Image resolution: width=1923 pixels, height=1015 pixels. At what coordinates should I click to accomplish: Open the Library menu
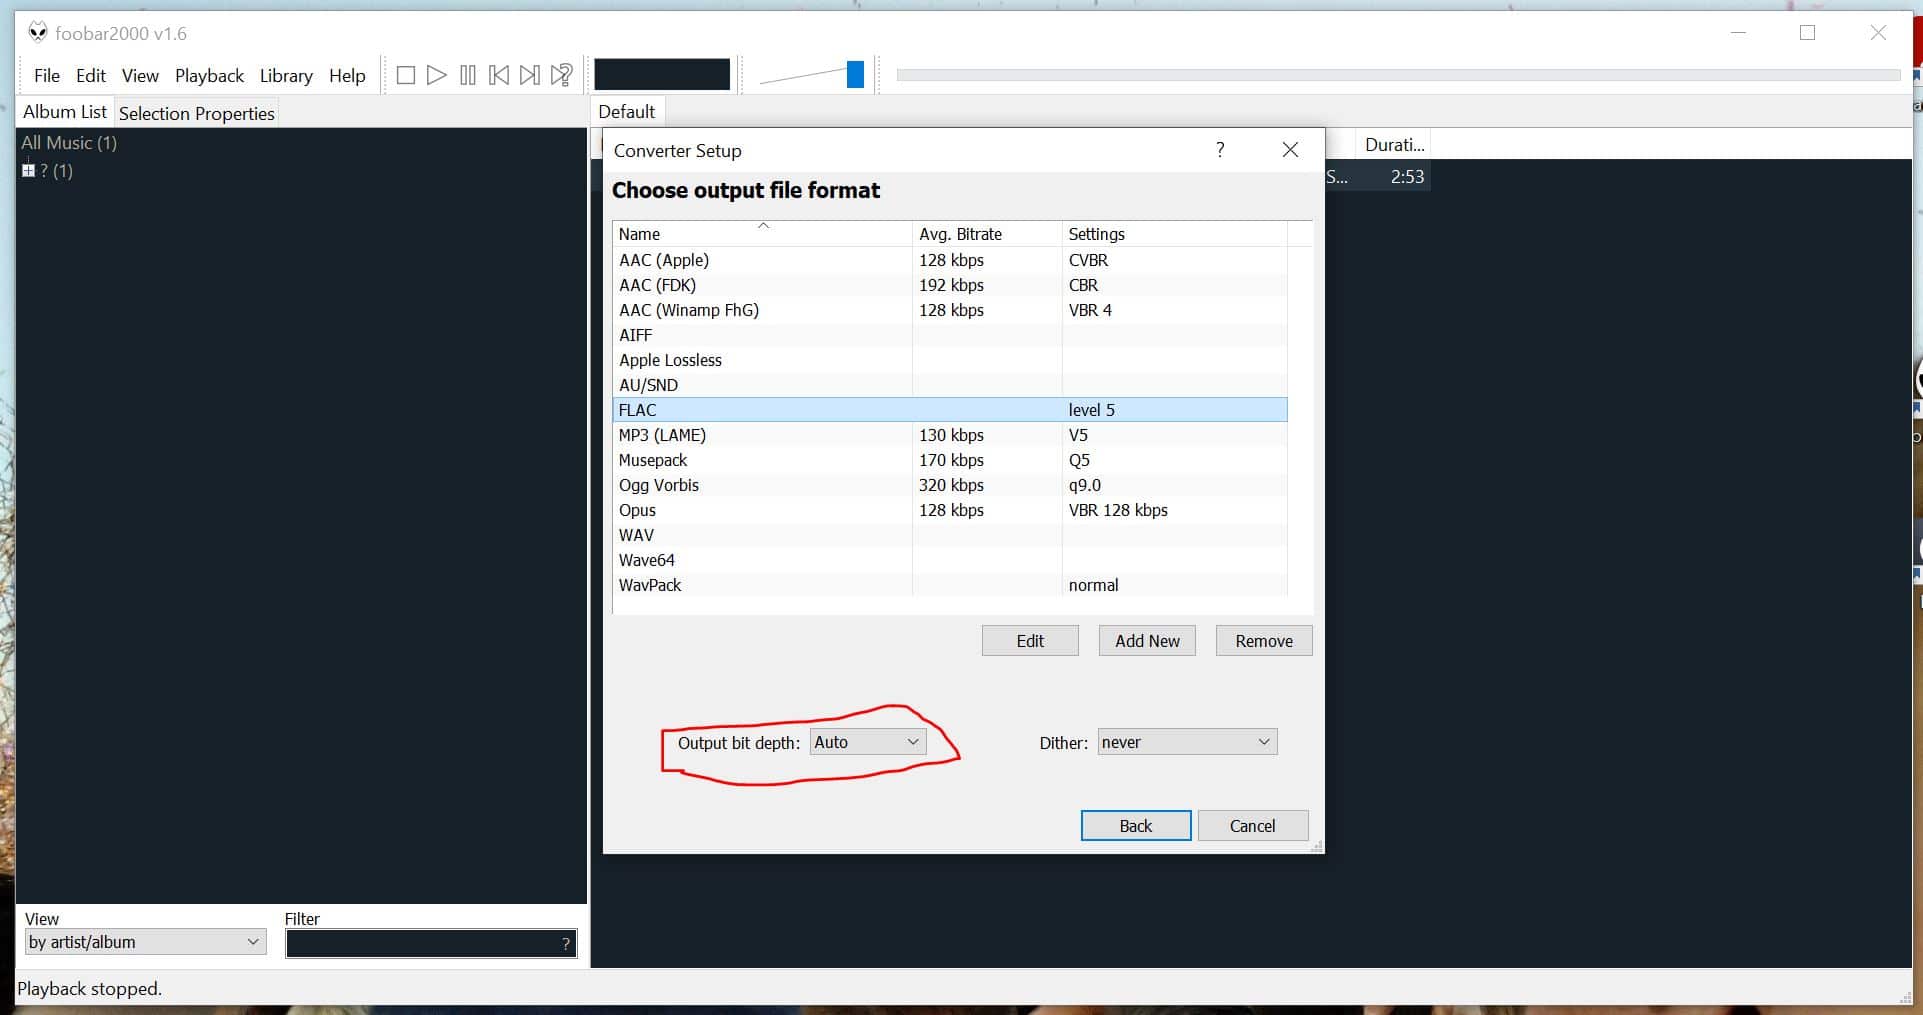click(286, 76)
